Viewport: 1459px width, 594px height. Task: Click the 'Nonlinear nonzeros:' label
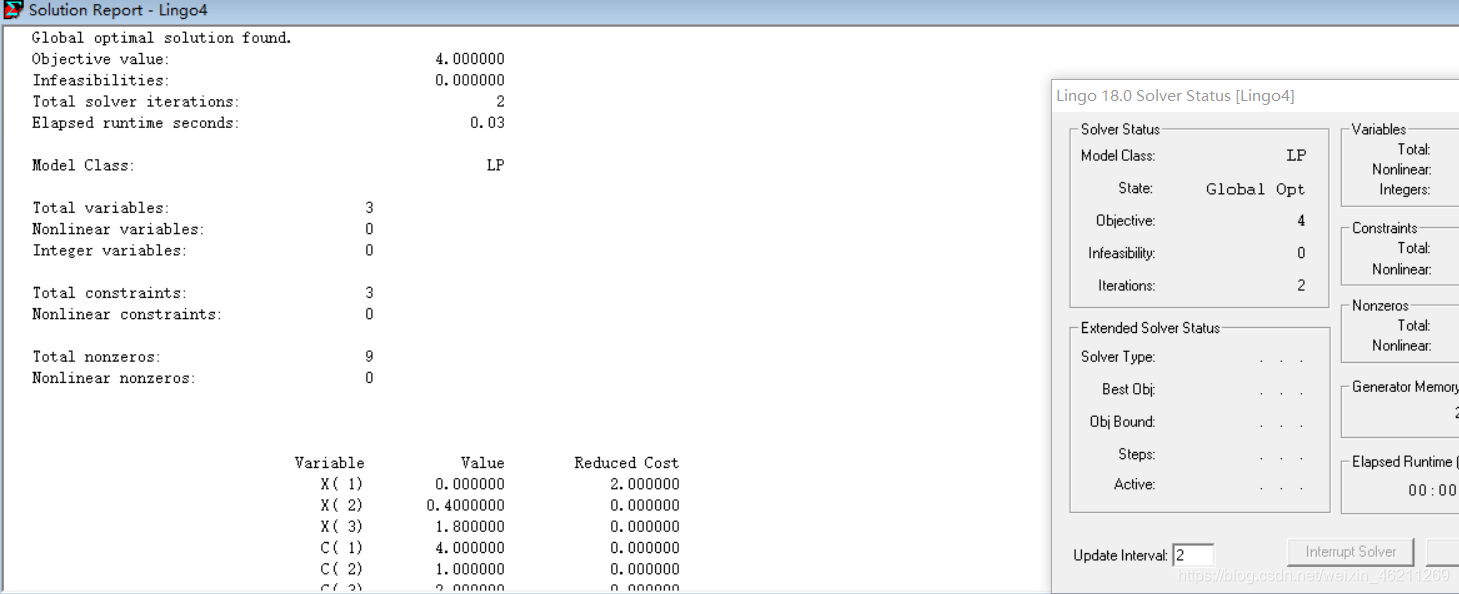(114, 378)
